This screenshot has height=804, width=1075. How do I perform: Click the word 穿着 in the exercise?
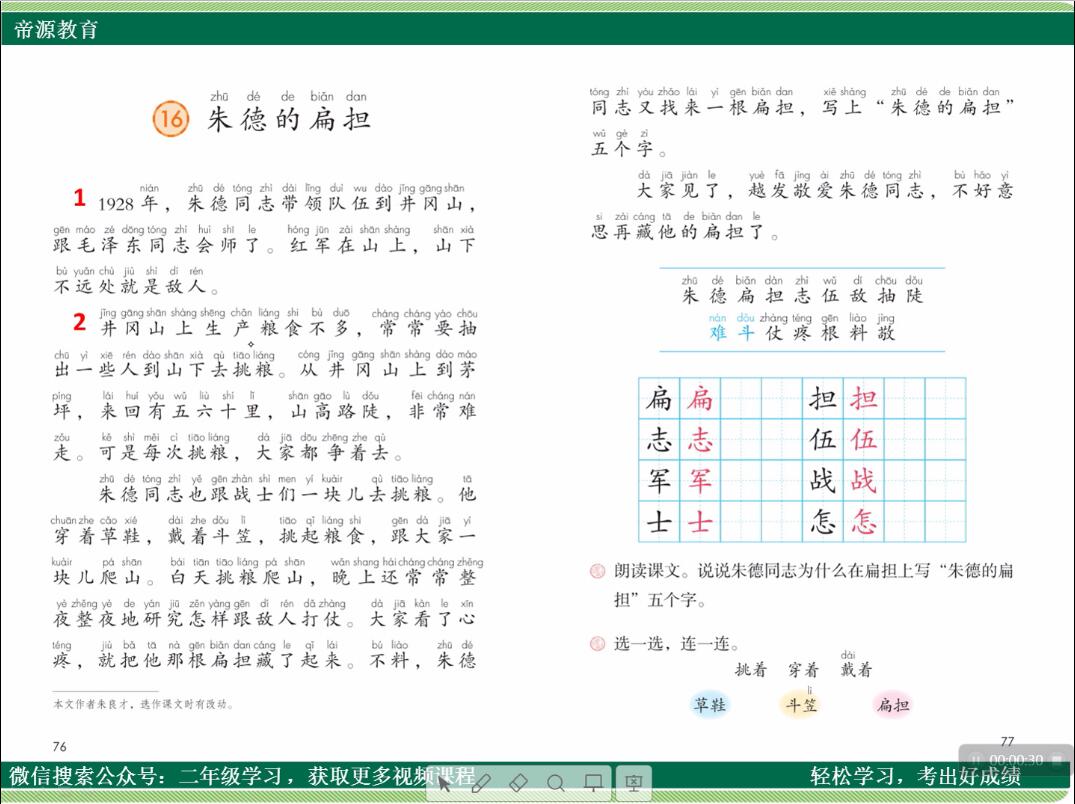point(804,670)
